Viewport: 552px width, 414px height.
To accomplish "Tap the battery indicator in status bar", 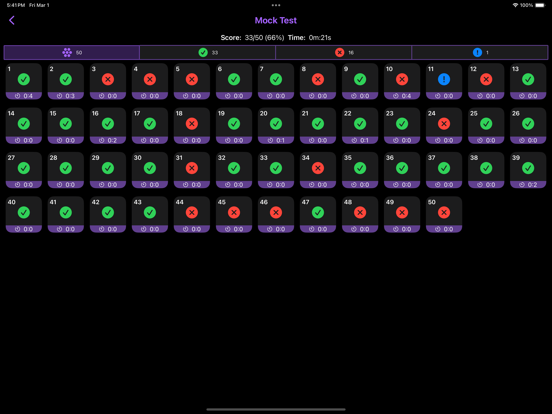I will coord(540,5).
